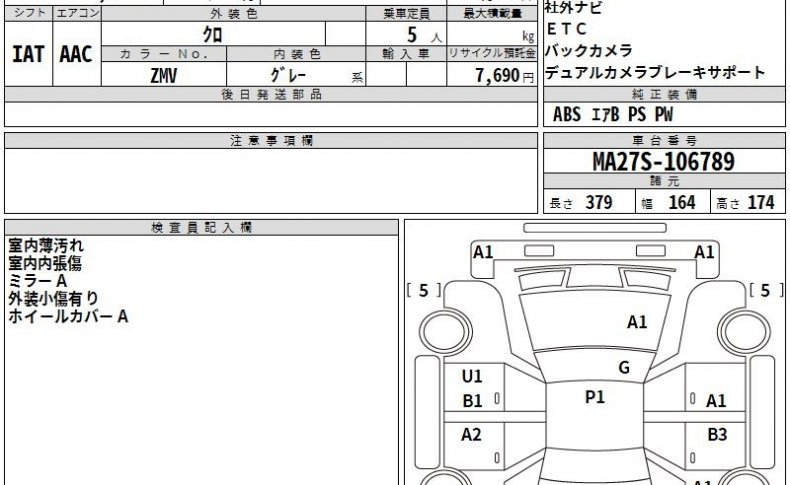Select the IAT shift value
The width and height of the screenshot is (790, 485).
(x=28, y=54)
